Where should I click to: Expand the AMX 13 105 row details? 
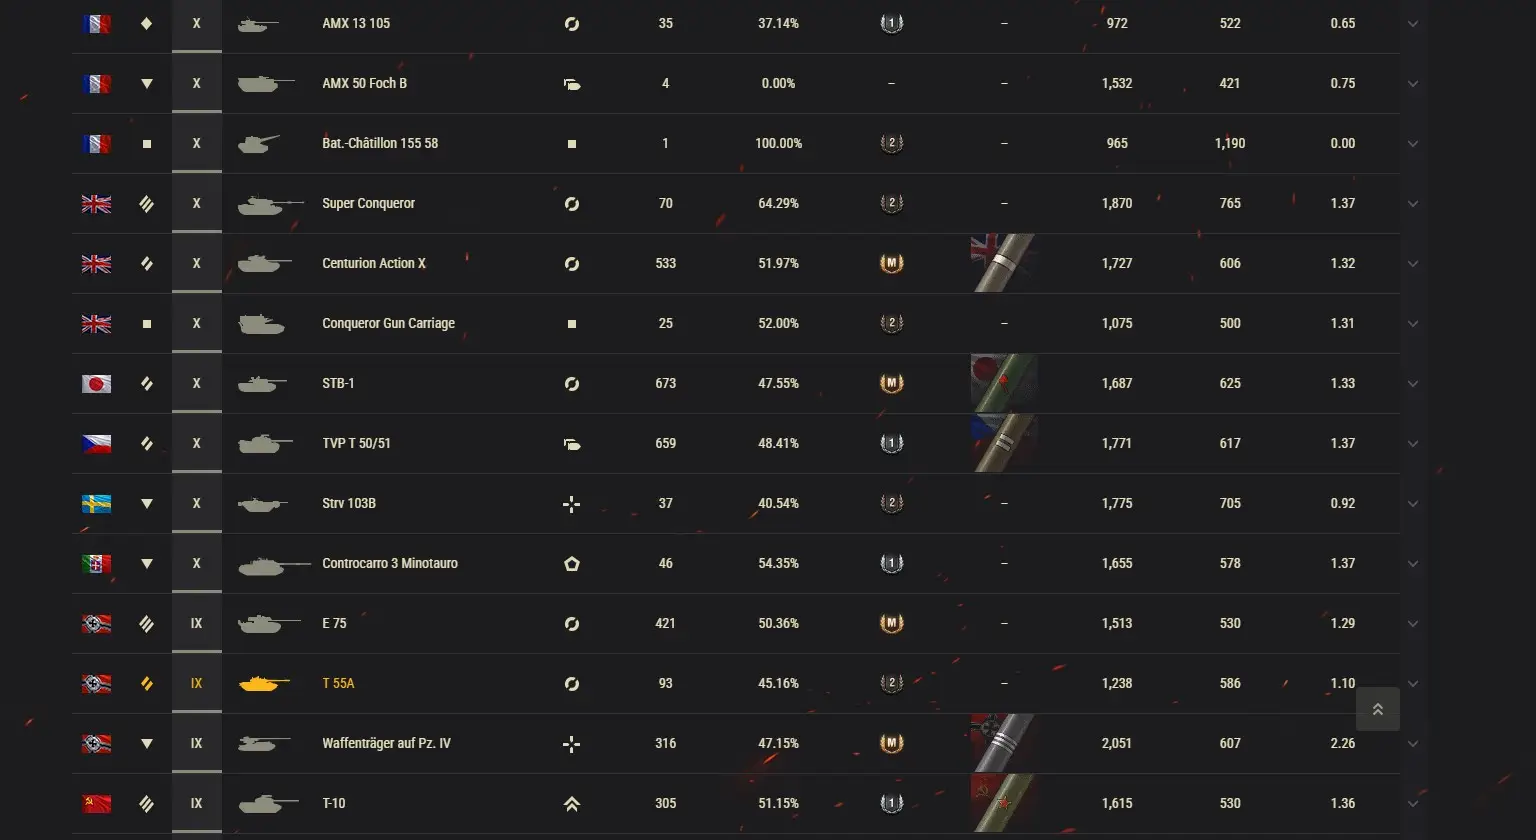[1413, 24]
